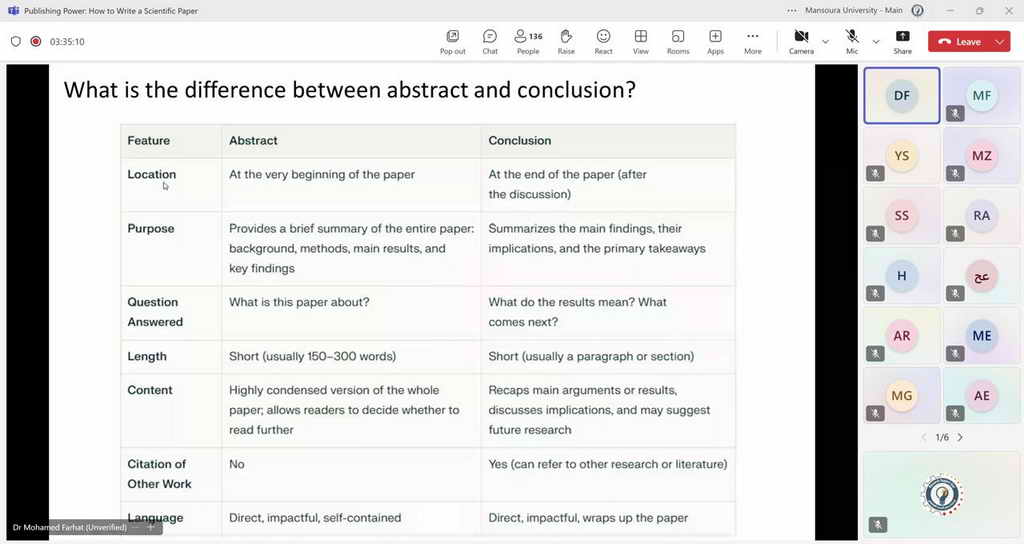The height and width of the screenshot is (544, 1024).
Task: Toggle the Camera on
Action: (801, 42)
